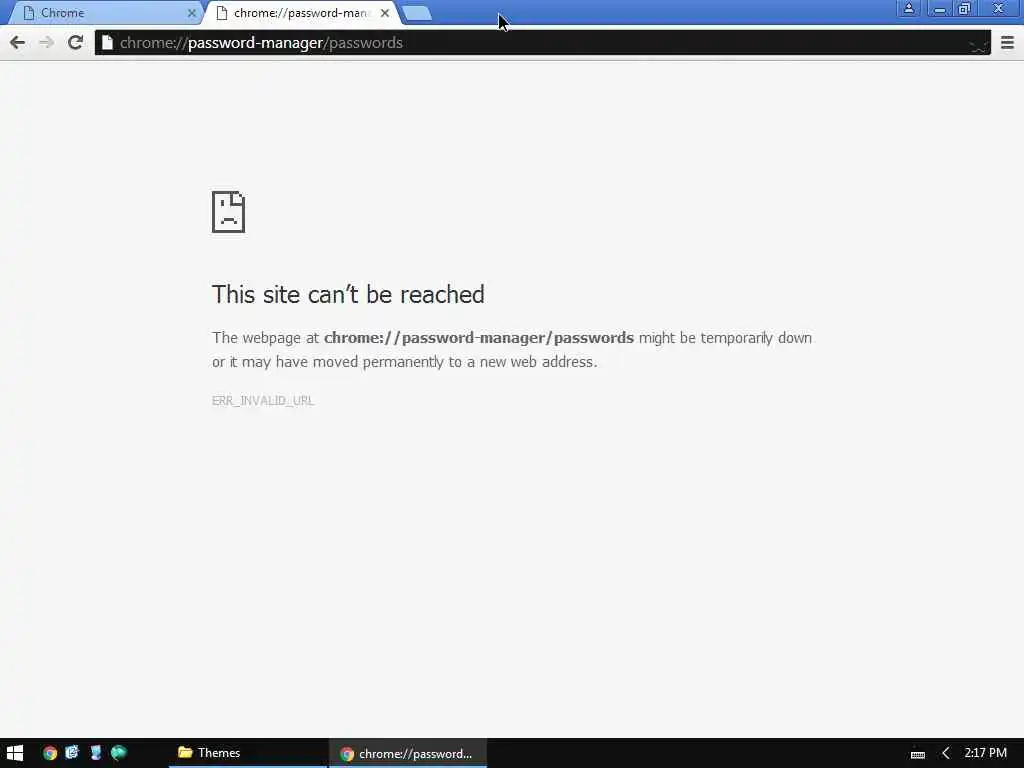The height and width of the screenshot is (768, 1024).
Task: Go back using the back arrow
Action: click(18, 43)
